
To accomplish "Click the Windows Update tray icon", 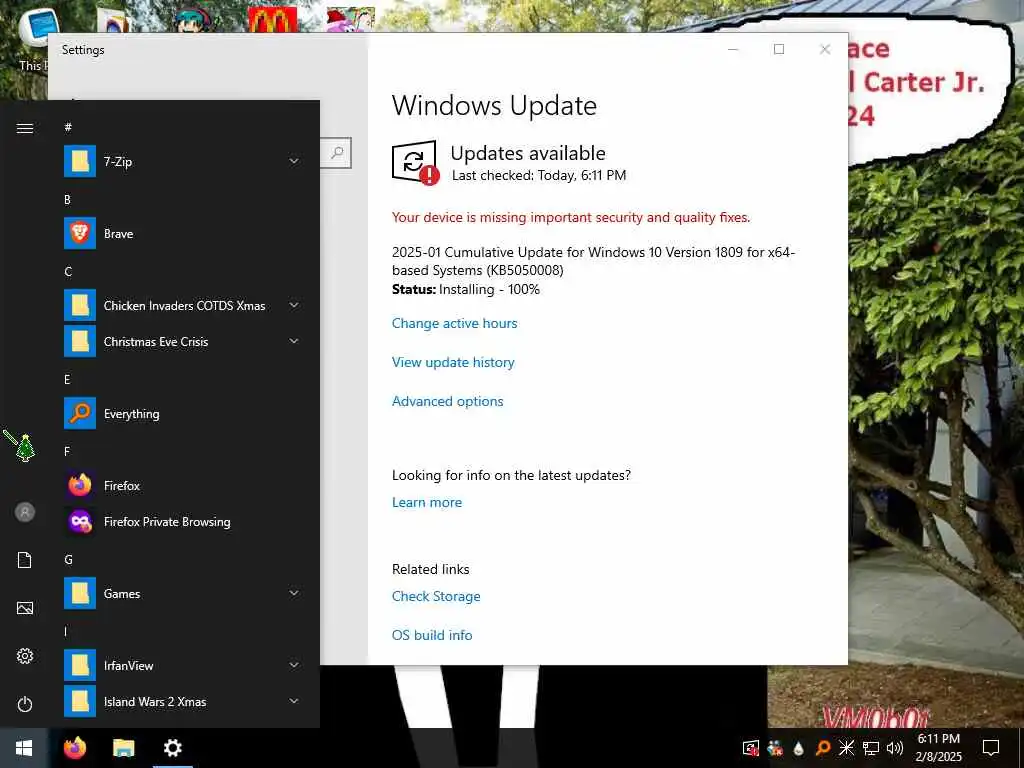I will tap(751, 748).
